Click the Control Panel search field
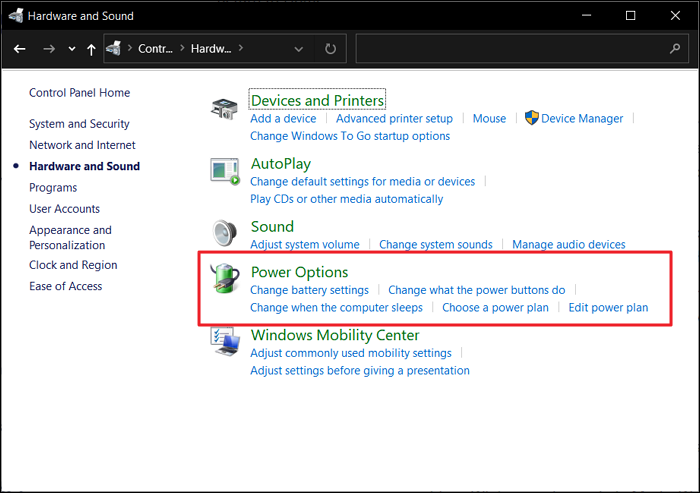Screen dimensions: 700x493 pyautogui.click(x=520, y=48)
